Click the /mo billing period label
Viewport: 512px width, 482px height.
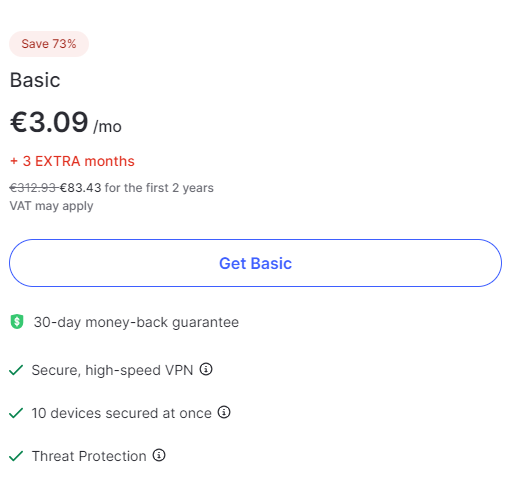(107, 127)
